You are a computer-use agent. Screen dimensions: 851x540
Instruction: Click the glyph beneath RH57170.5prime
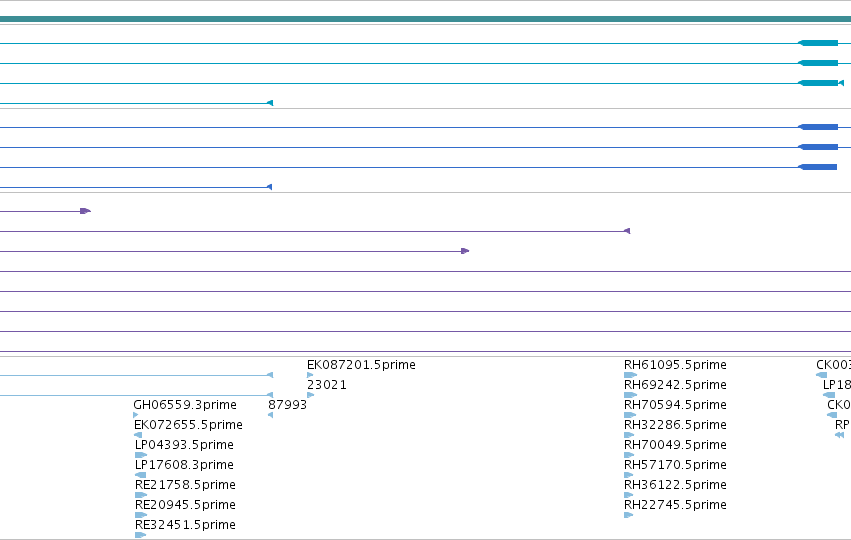pos(628,475)
